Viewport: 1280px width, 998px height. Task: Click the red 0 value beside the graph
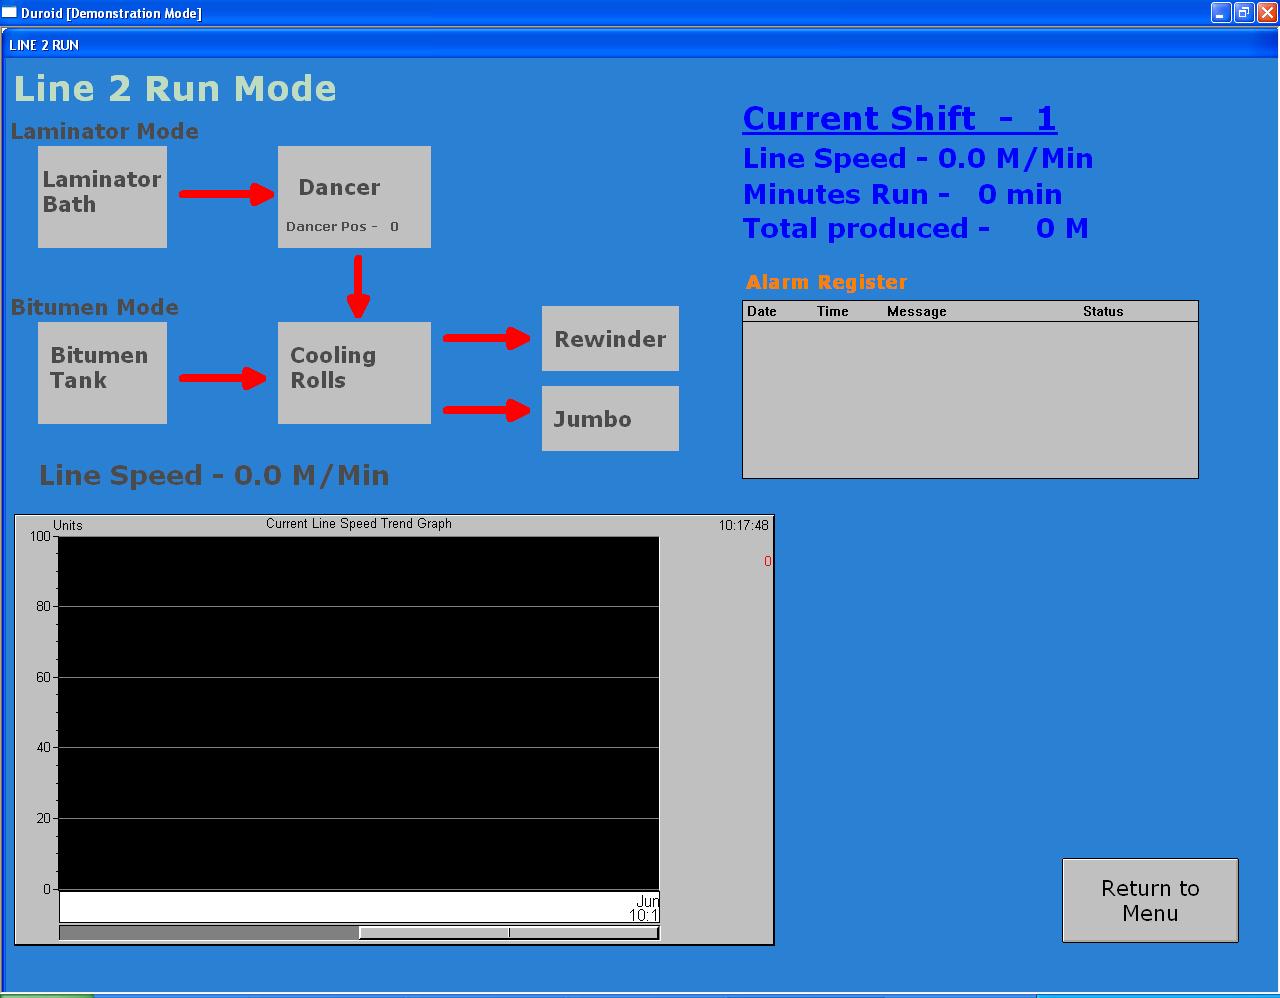tap(767, 561)
